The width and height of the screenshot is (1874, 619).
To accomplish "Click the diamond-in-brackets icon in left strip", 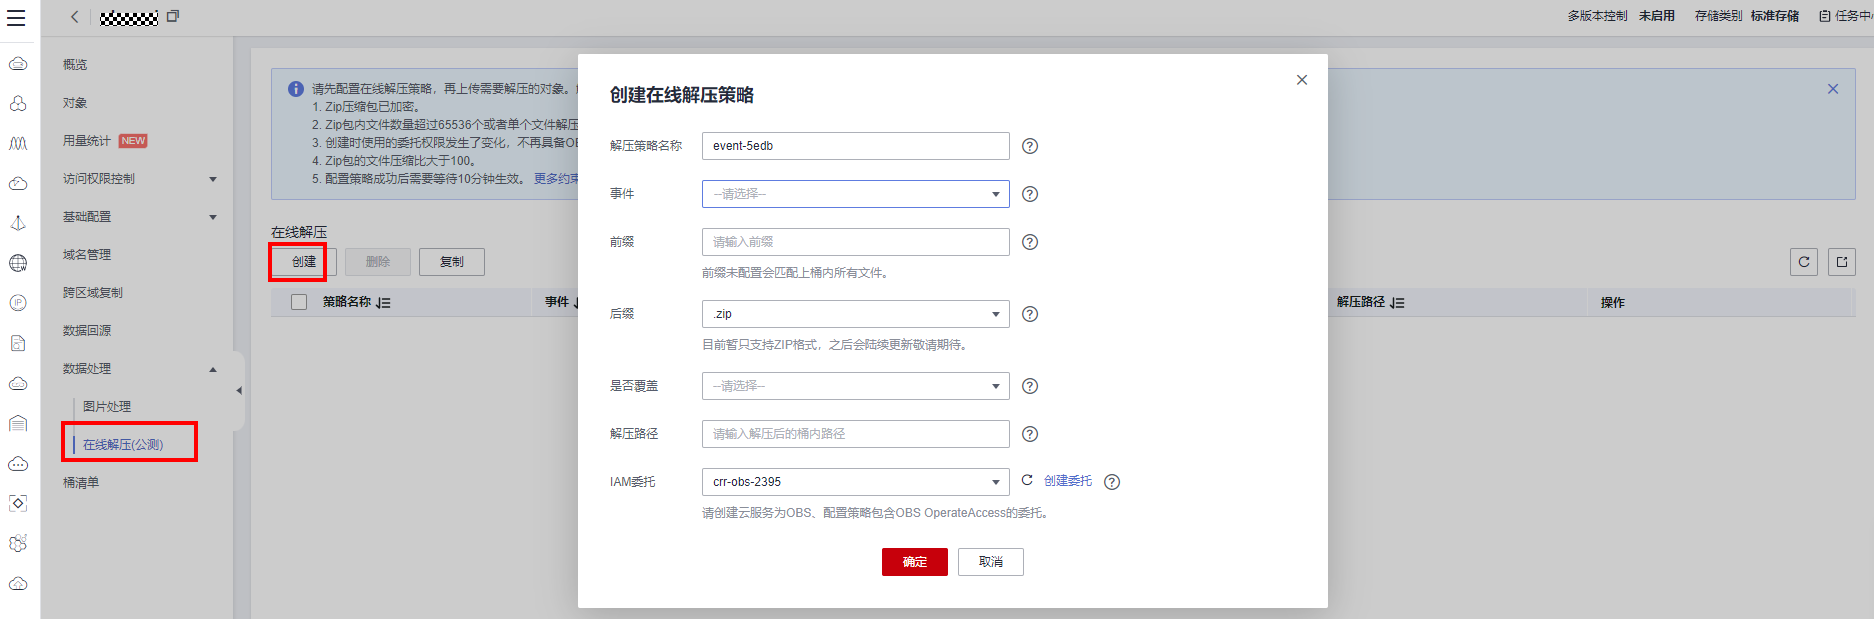I will [x=18, y=503].
